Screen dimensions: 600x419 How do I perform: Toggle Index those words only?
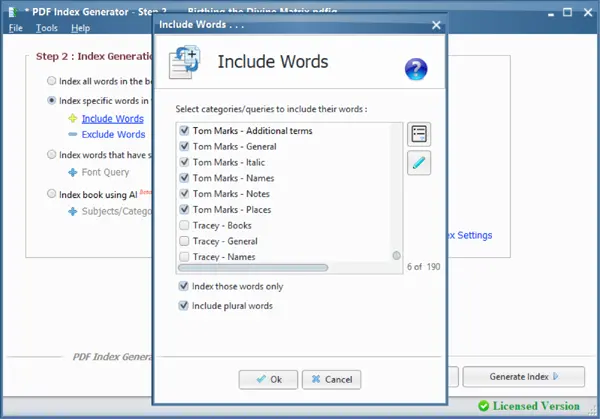coord(184,286)
